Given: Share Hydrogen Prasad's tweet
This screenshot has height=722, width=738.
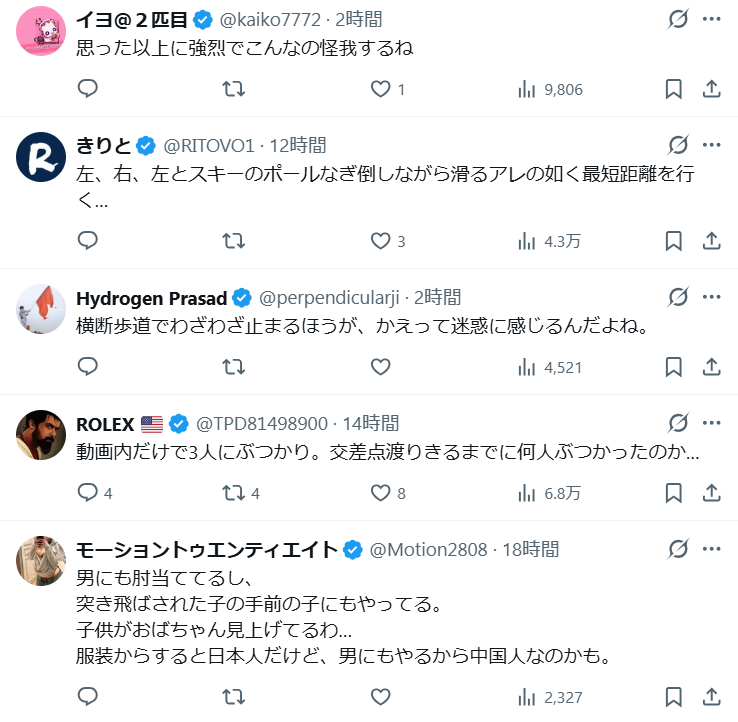Looking at the screenshot, I should coord(712,367).
